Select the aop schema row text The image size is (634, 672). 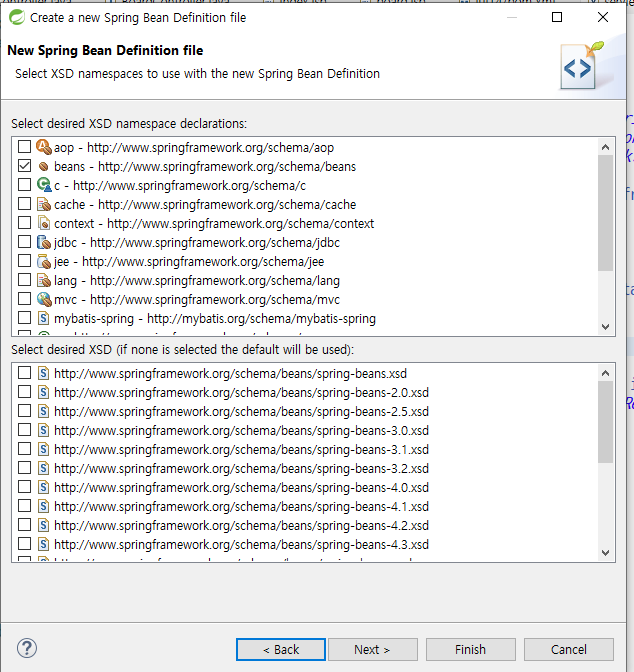pyautogui.click(x=194, y=147)
